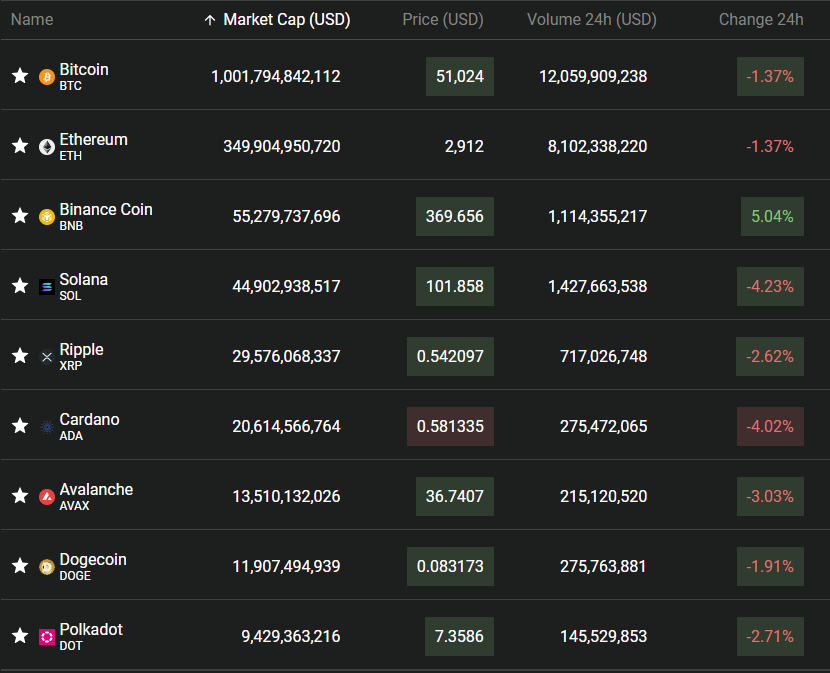Select the Polkadot change -2.71%
The image size is (830, 673).
pos(770,636)
